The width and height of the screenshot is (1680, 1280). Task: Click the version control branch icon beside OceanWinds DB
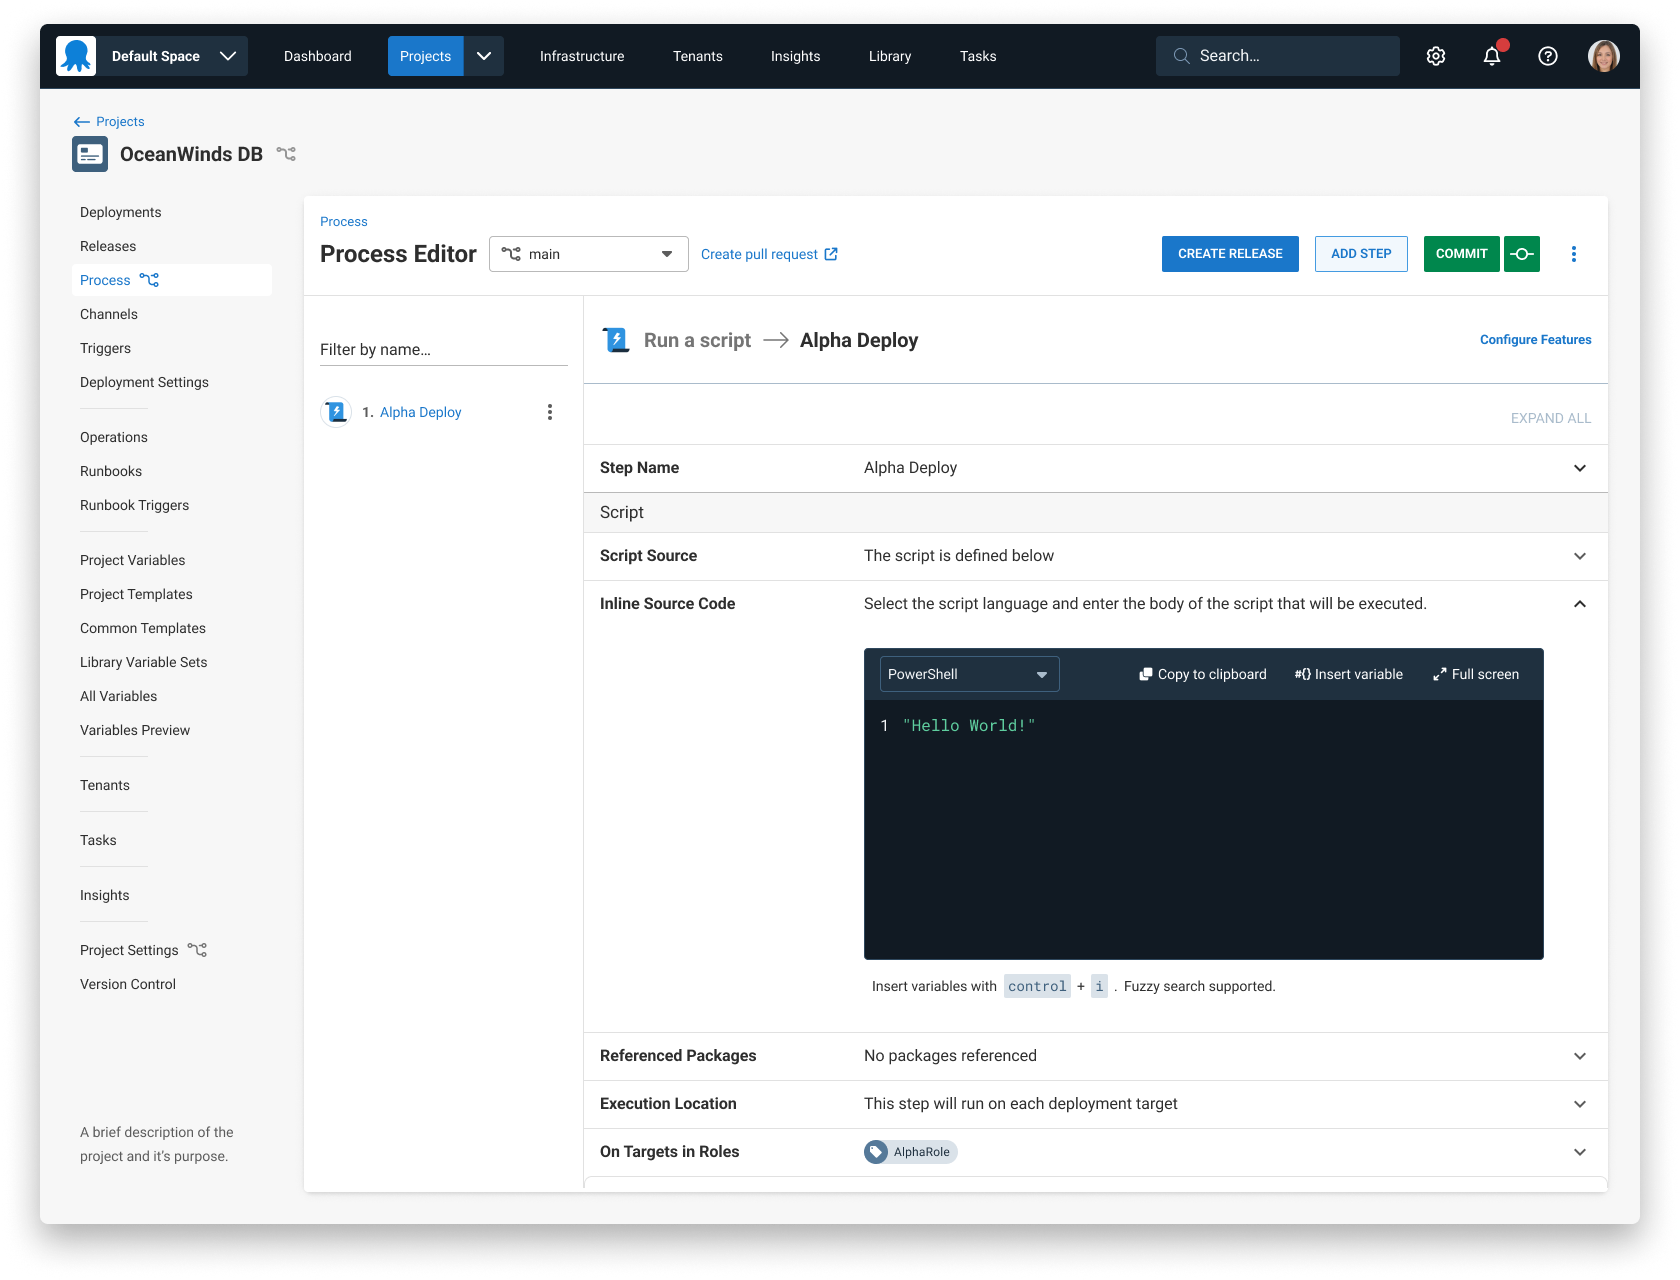pos(287,154)
